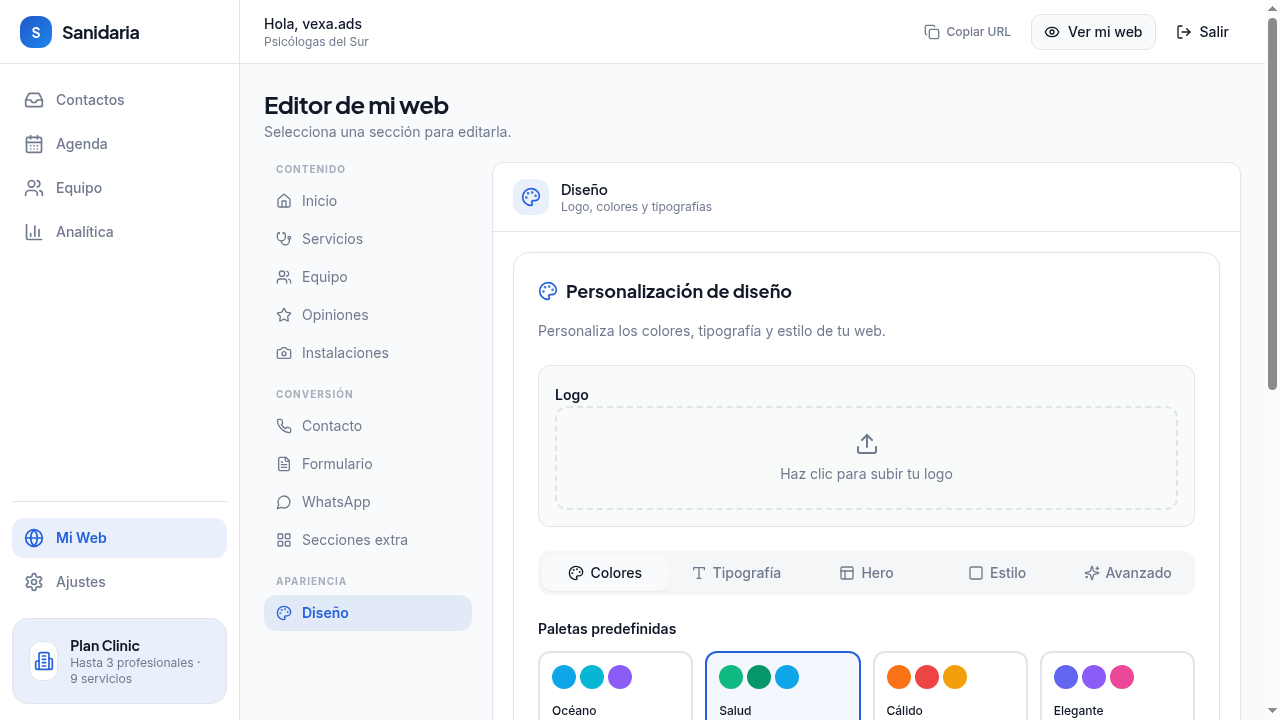Viewport: 1280px width, 720px height.
Task: Click the Plan Clinic card
Action: click(x=119, y=661)
